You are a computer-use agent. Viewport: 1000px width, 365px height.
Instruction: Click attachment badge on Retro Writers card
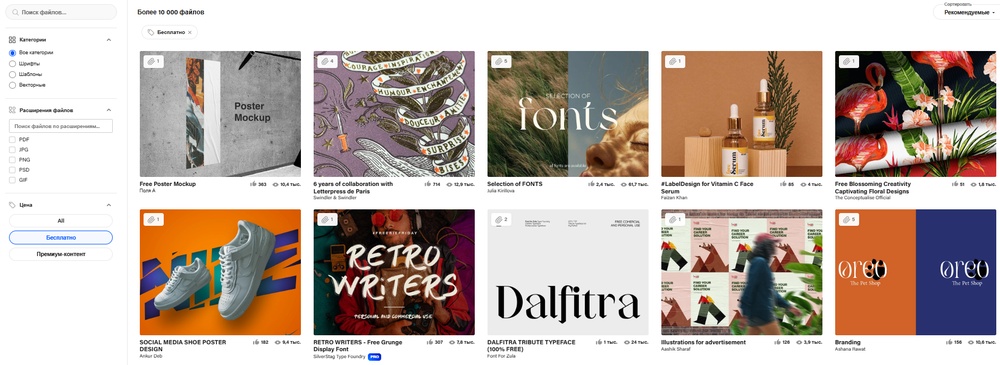[x=327, y=220]
